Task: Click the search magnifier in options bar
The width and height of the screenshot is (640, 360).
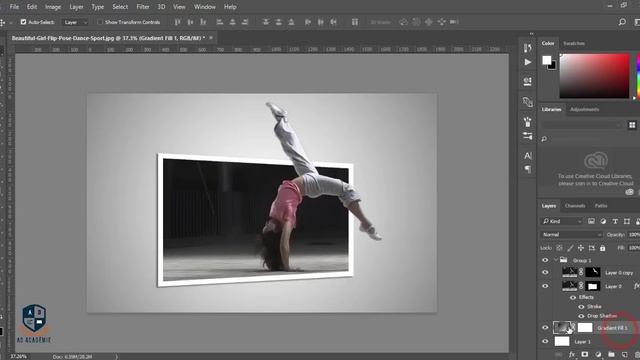Action: pos(622,22)
